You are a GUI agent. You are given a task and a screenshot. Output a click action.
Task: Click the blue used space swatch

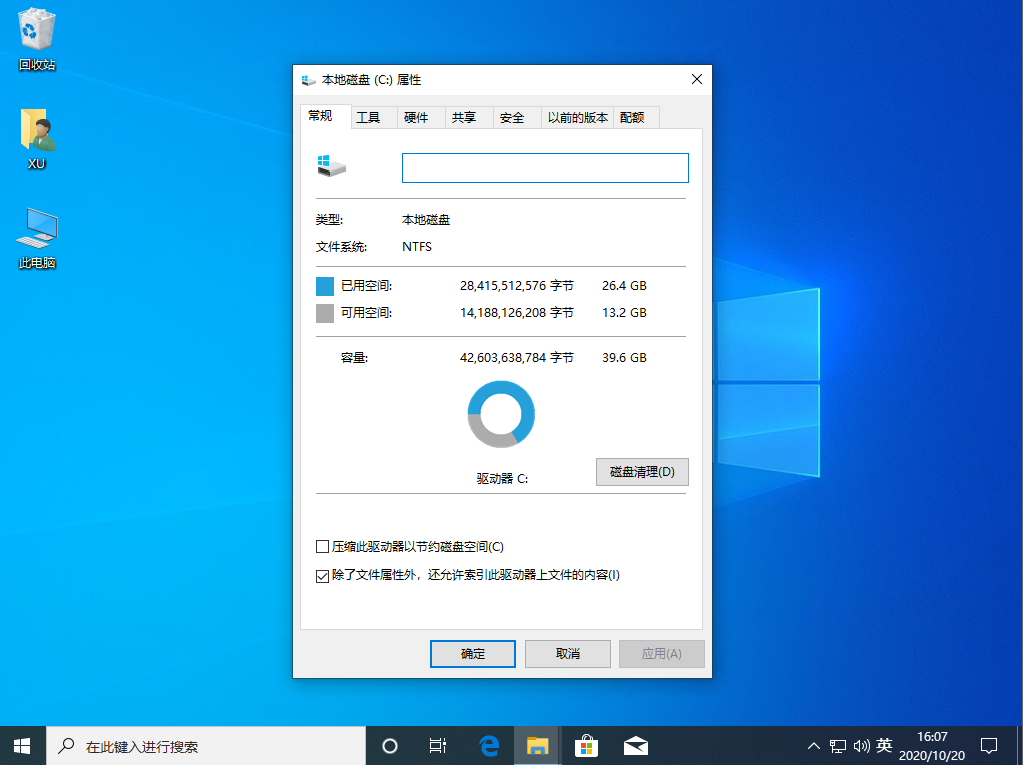coord(325,286)
